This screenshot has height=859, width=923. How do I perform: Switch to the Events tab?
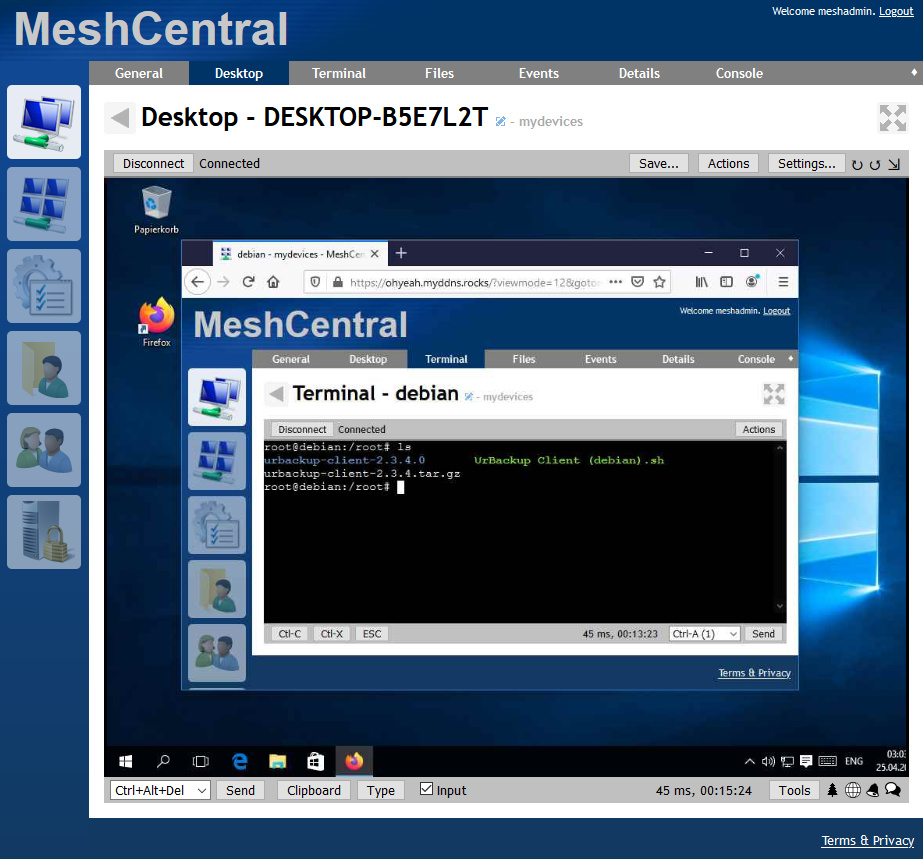click(539, 73)
